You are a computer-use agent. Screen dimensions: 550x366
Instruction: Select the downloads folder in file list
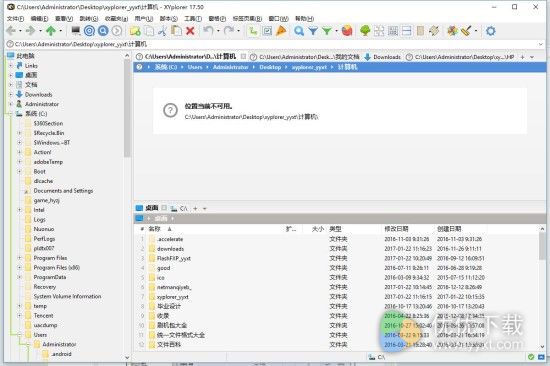170,248
